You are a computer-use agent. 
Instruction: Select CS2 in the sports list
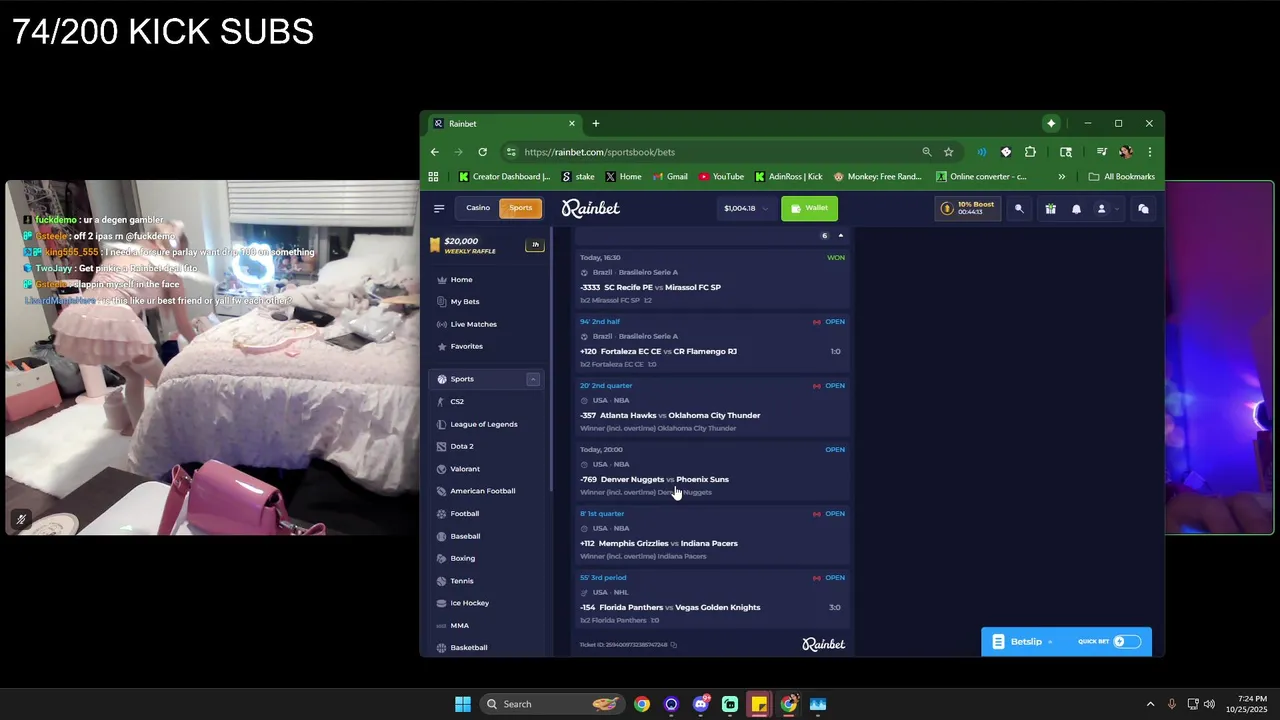(457, 402)
